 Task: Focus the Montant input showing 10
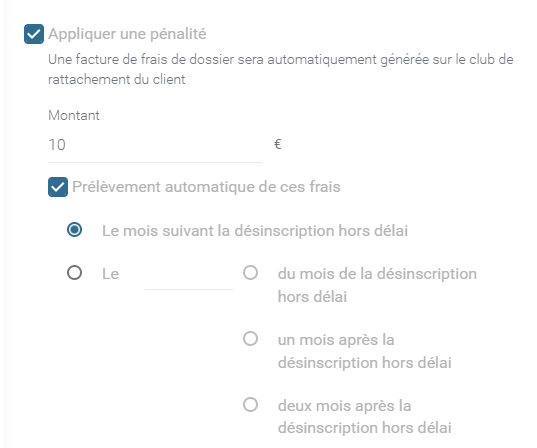155,145
